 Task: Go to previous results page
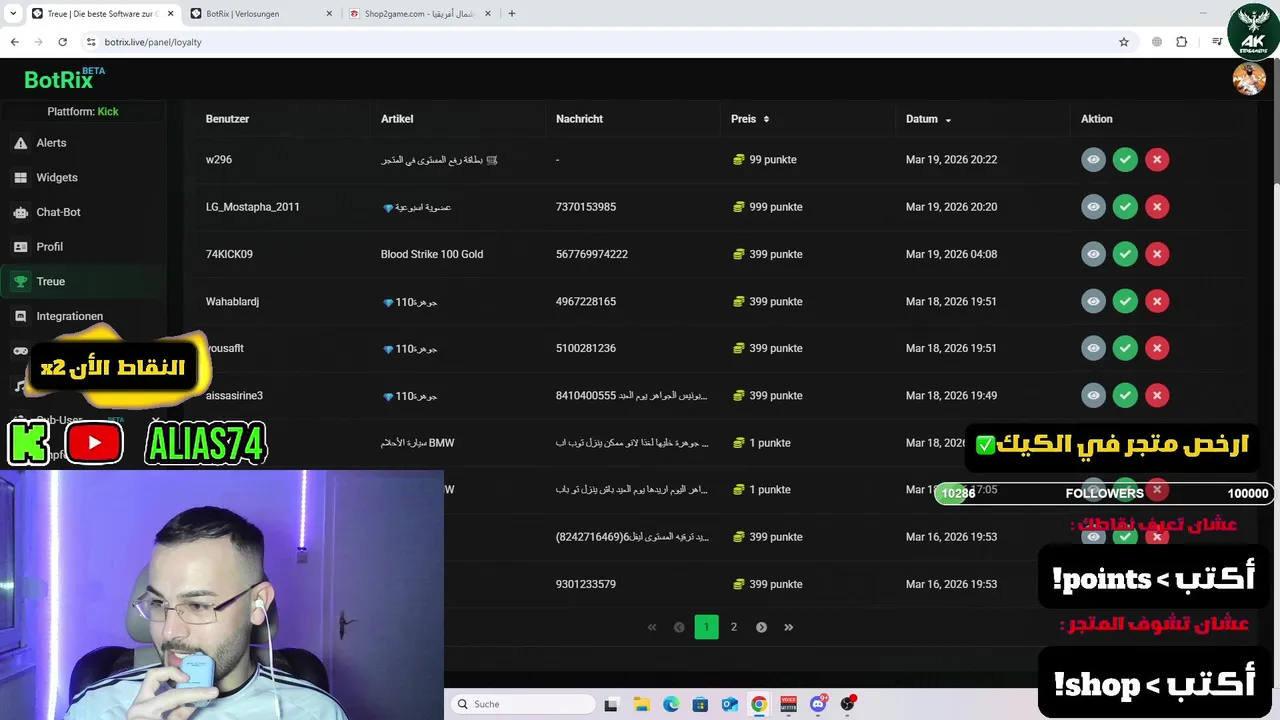pos(679,627)
